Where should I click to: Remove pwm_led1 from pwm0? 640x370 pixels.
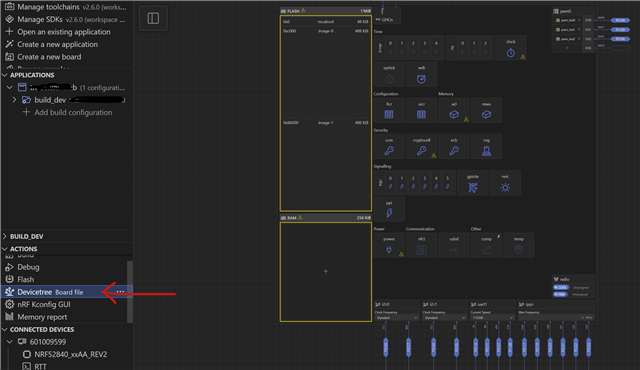(579, 29)
